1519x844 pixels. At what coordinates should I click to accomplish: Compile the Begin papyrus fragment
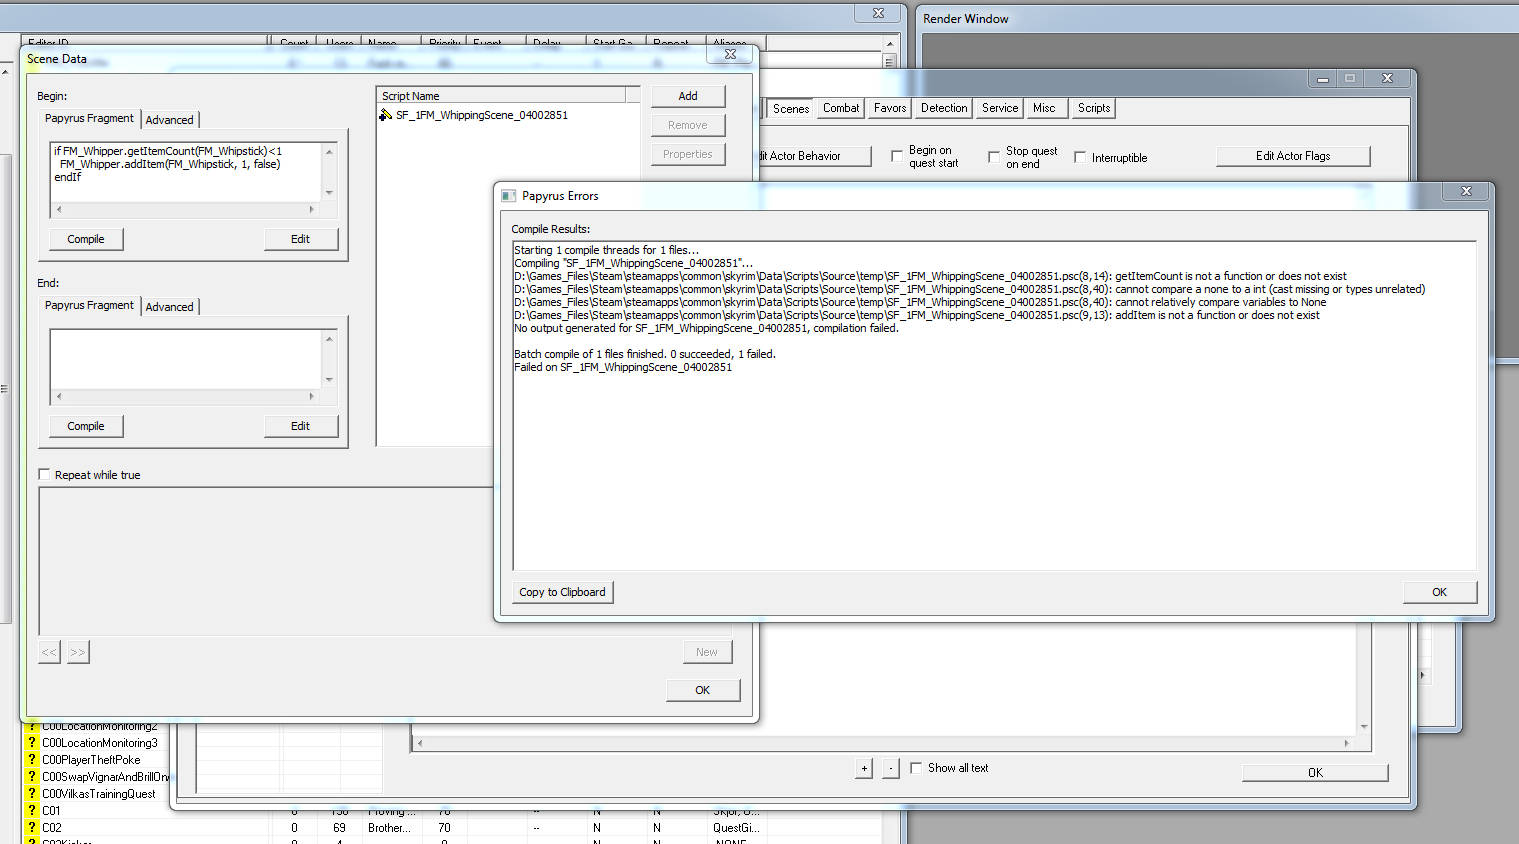click(86, 239)
